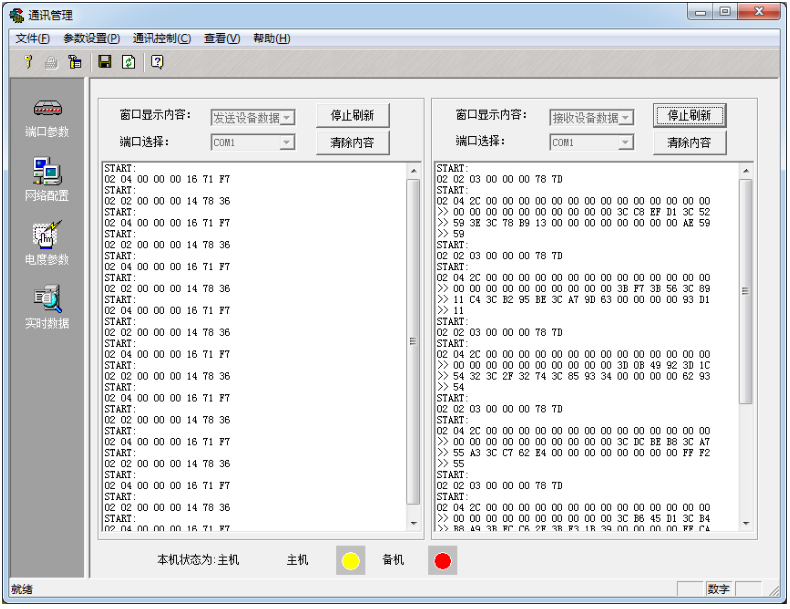This screenshot has height=609, width=790.
Task: Open 实时数据 real-time data in sidebar
Action: 47,308
